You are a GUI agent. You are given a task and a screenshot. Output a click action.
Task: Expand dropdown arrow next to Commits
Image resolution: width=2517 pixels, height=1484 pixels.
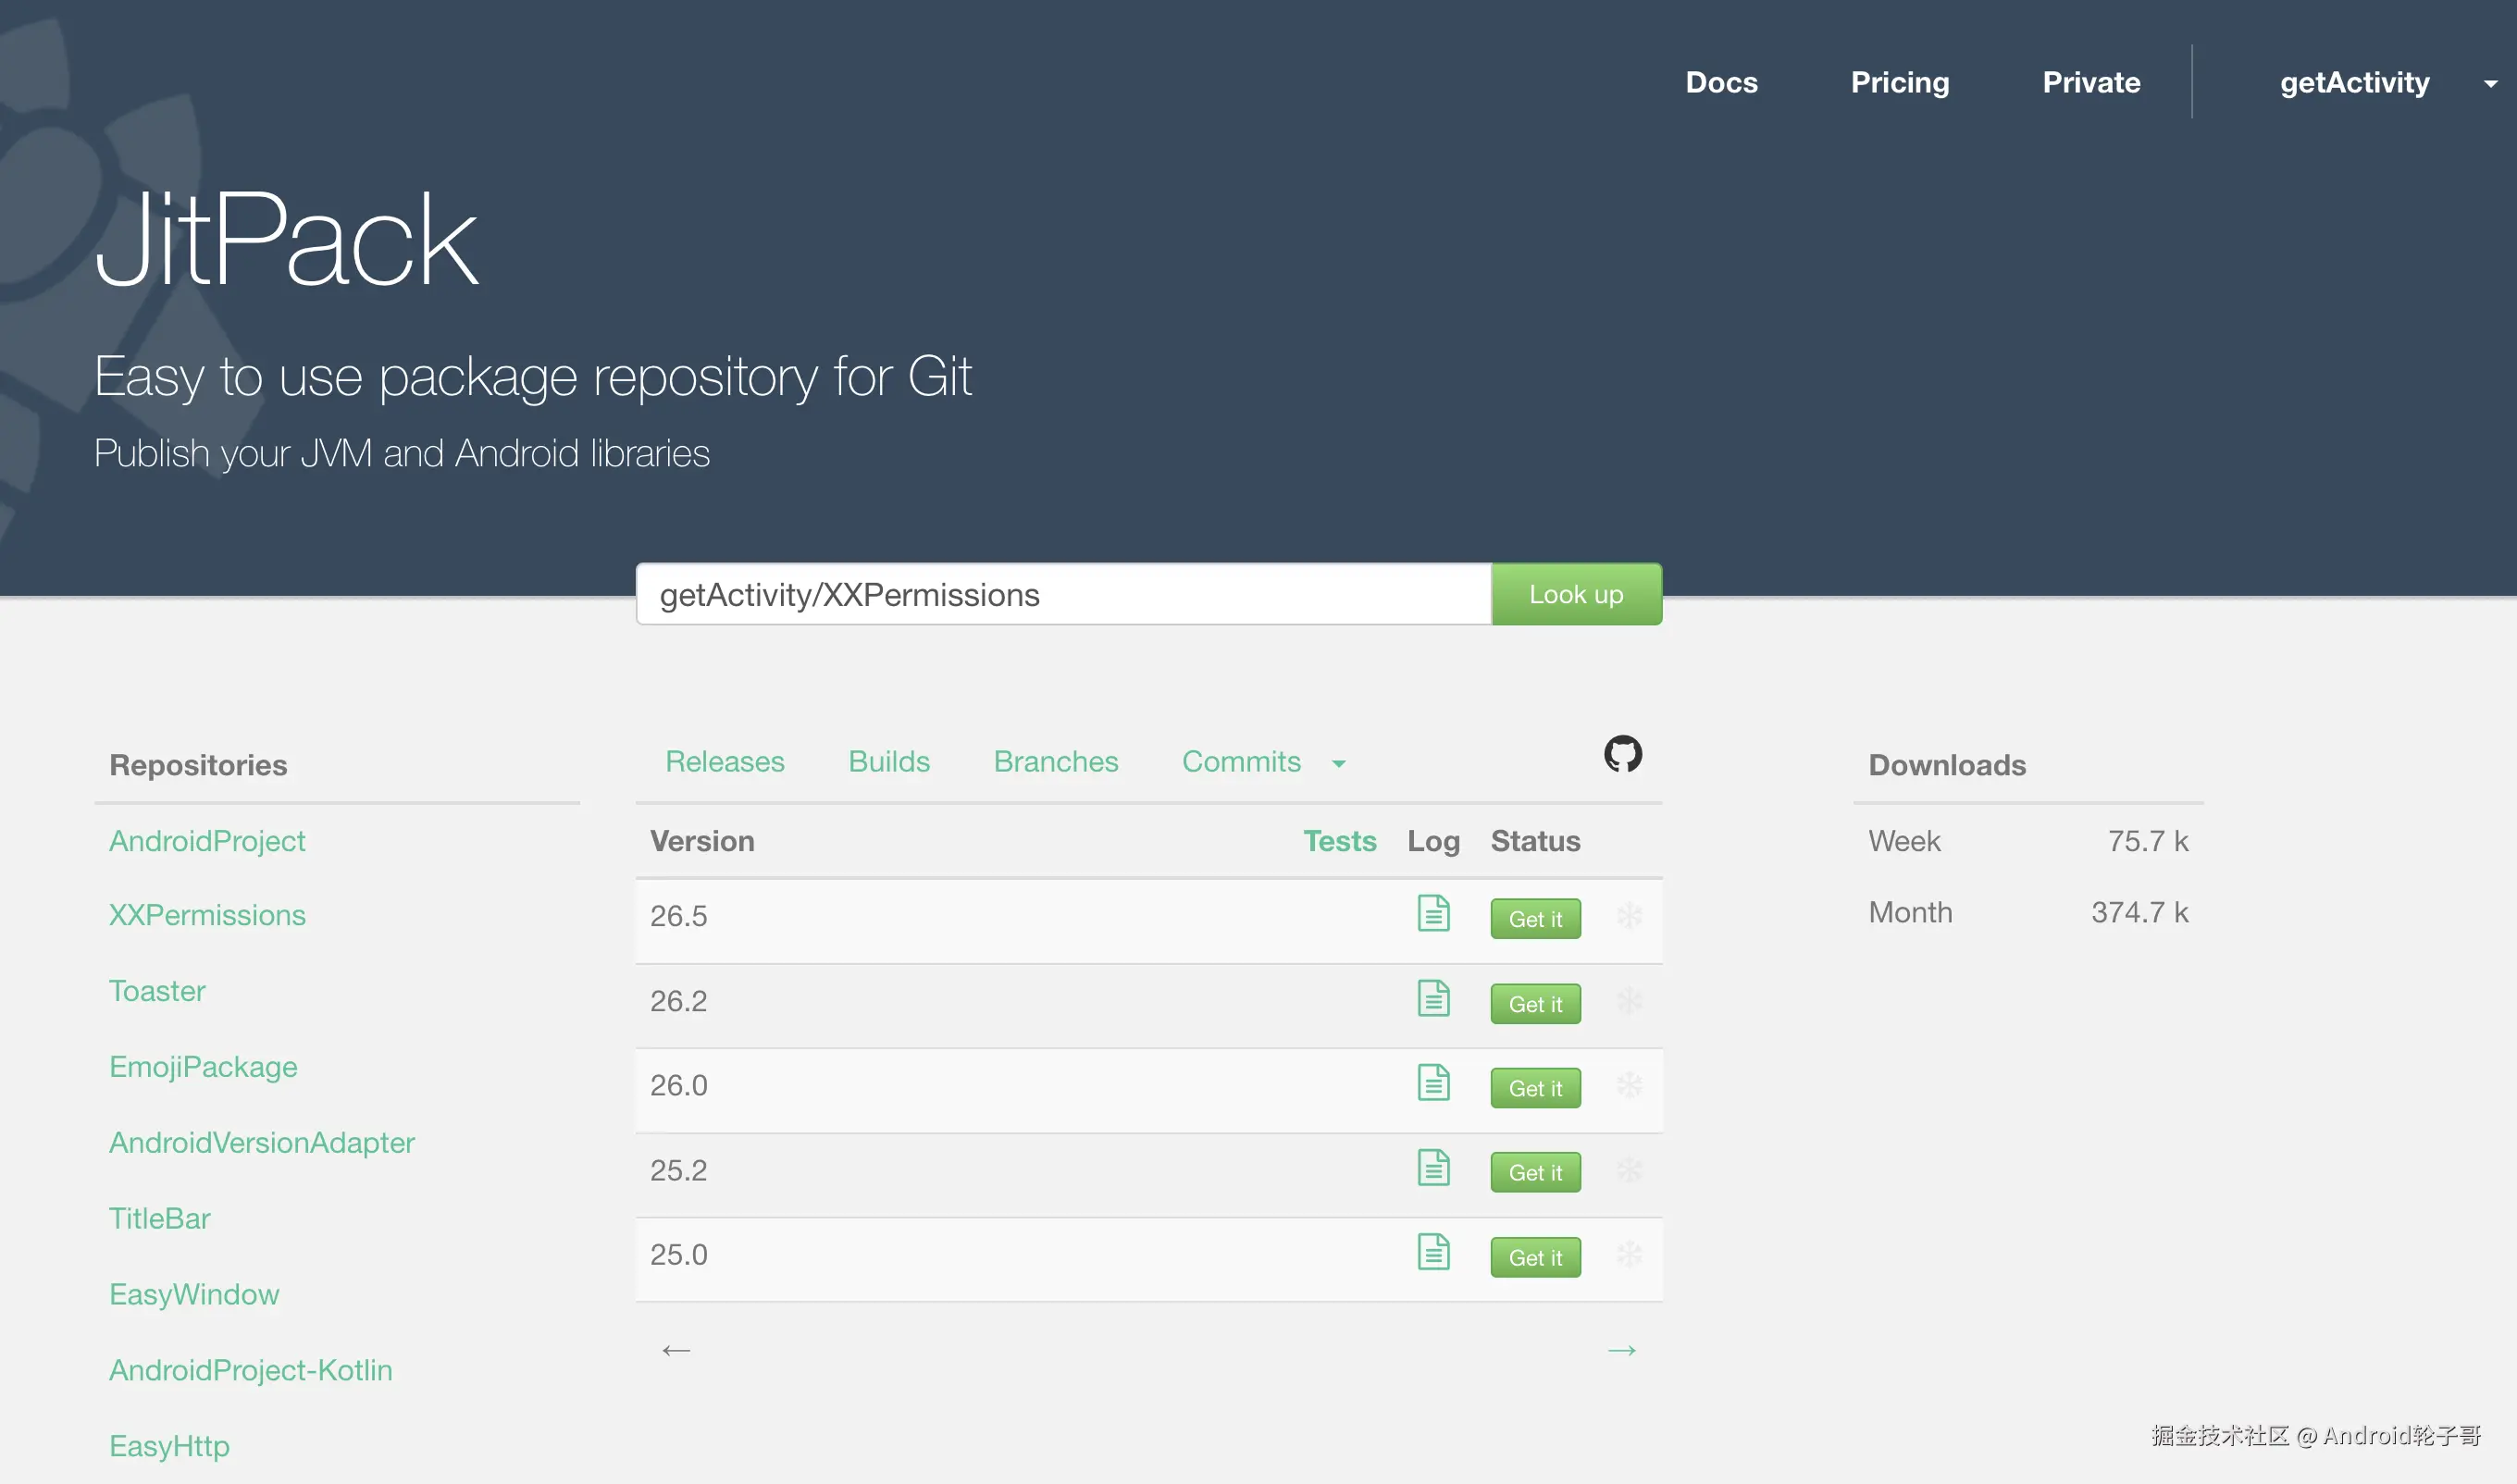click(x=1338, y=764)
